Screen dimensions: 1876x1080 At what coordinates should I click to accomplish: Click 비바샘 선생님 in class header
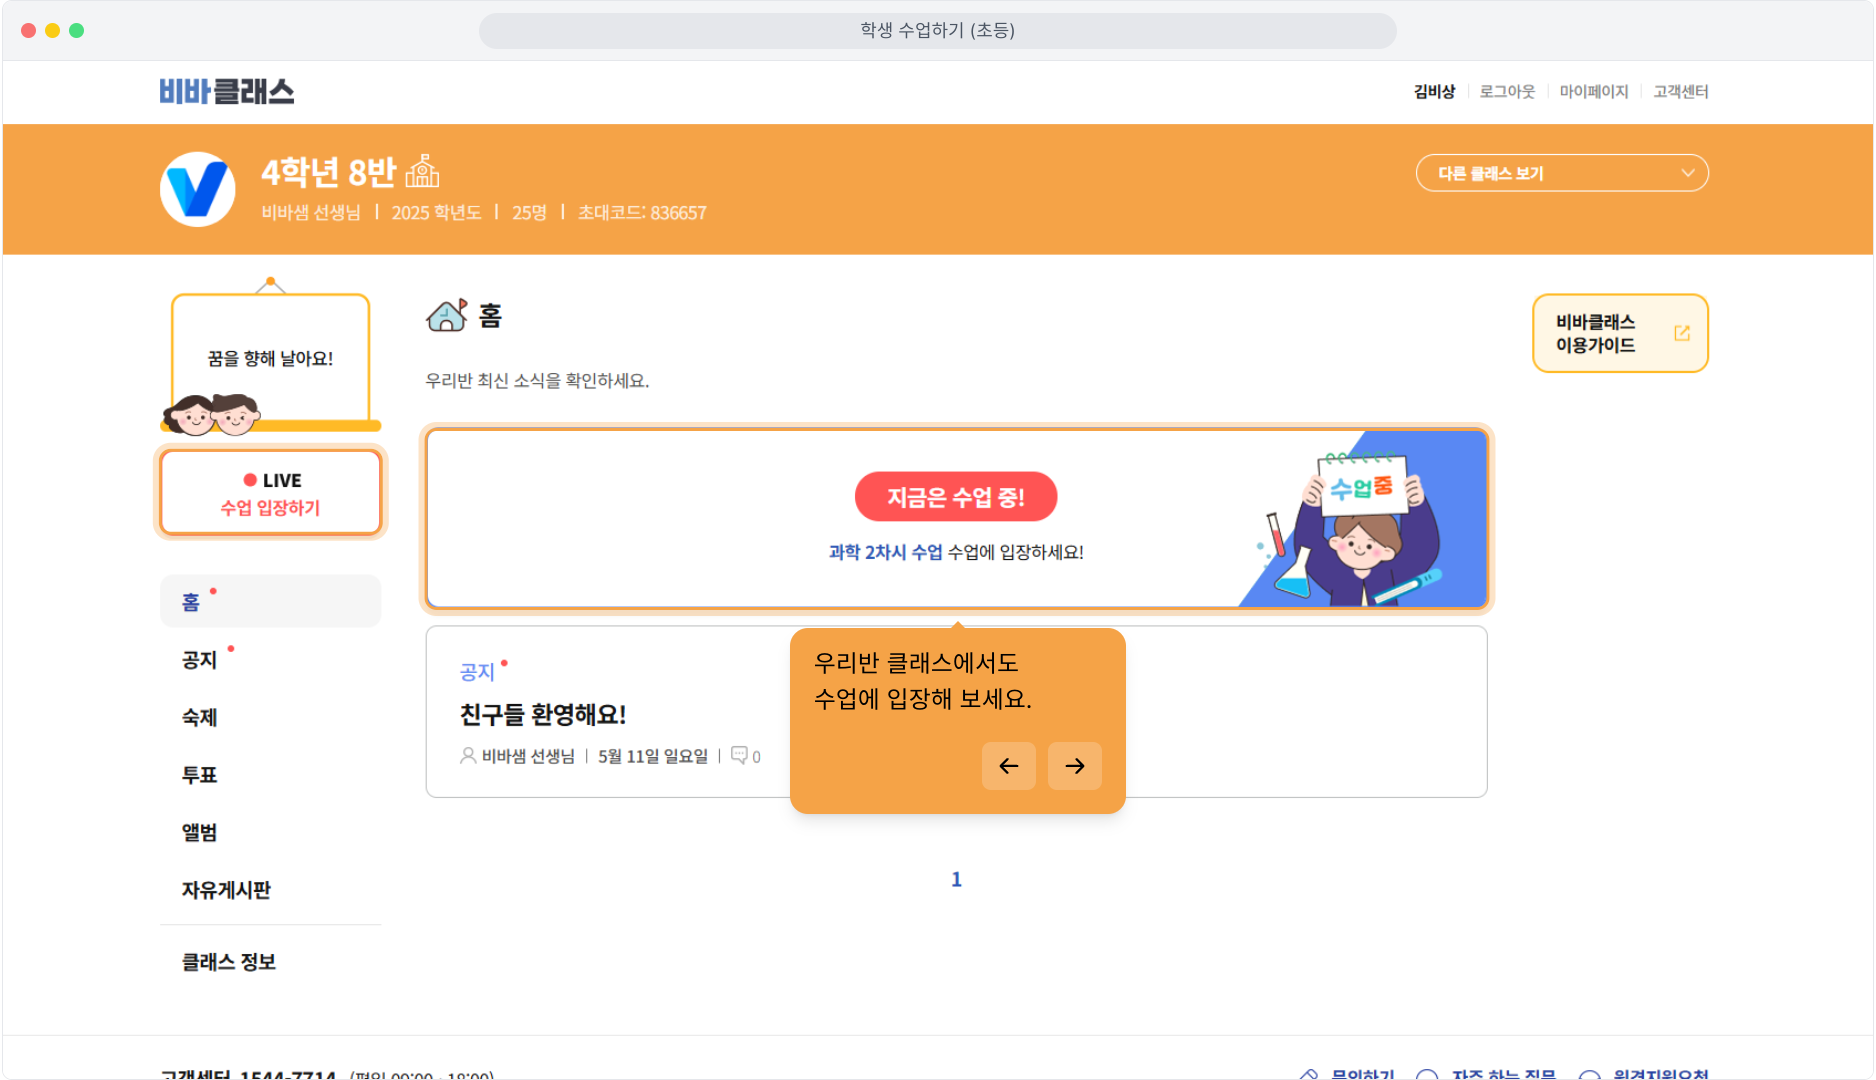(311, 213)
